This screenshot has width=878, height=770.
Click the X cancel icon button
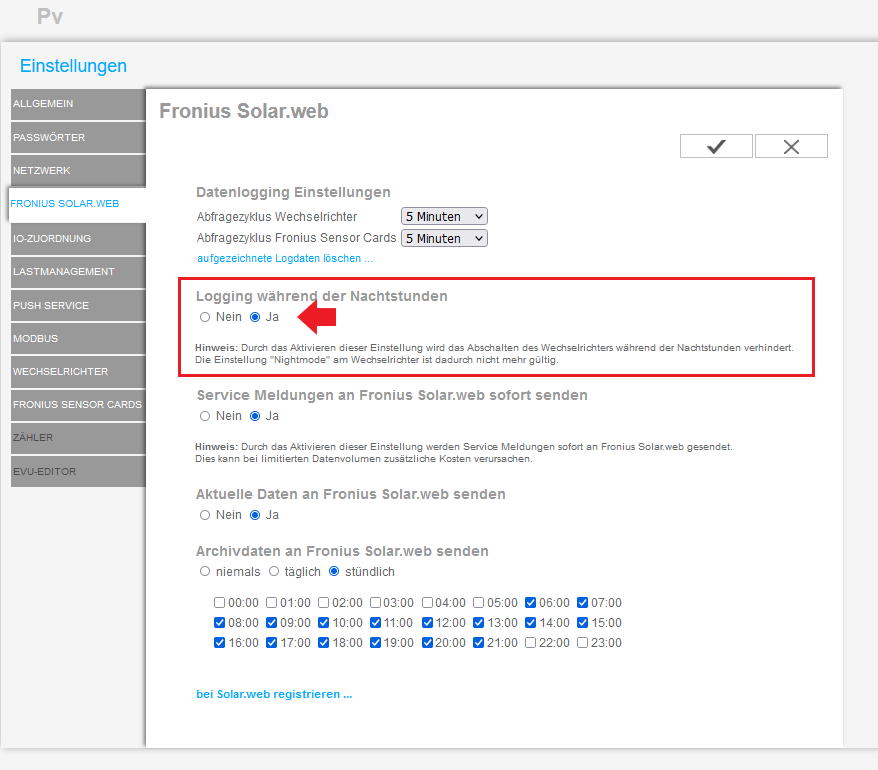point(791,146)
